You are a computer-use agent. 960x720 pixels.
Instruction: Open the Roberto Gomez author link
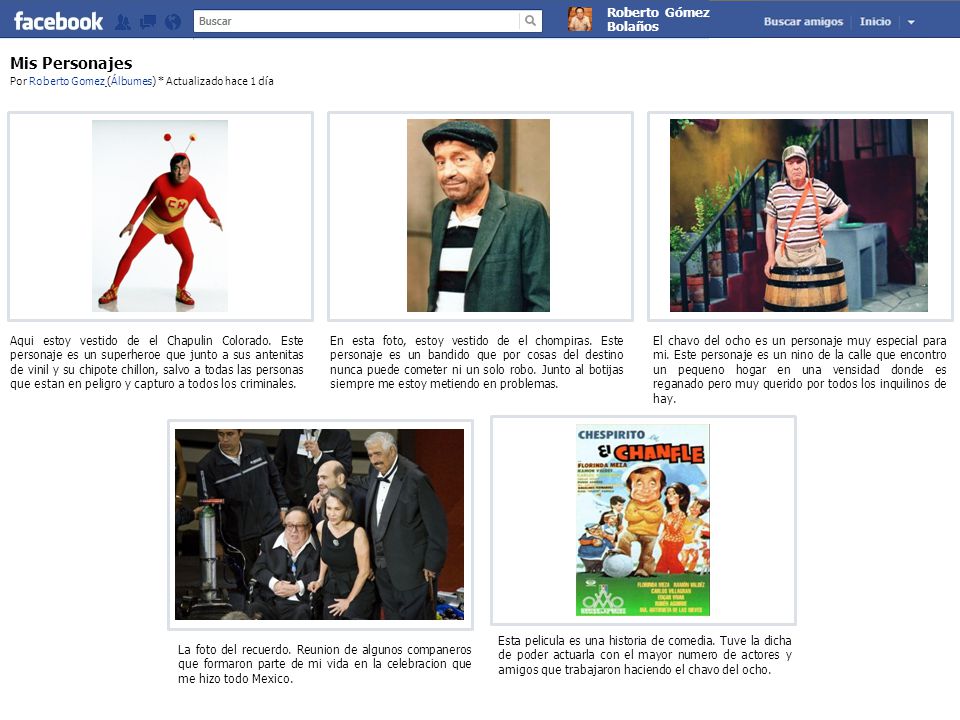67,81
